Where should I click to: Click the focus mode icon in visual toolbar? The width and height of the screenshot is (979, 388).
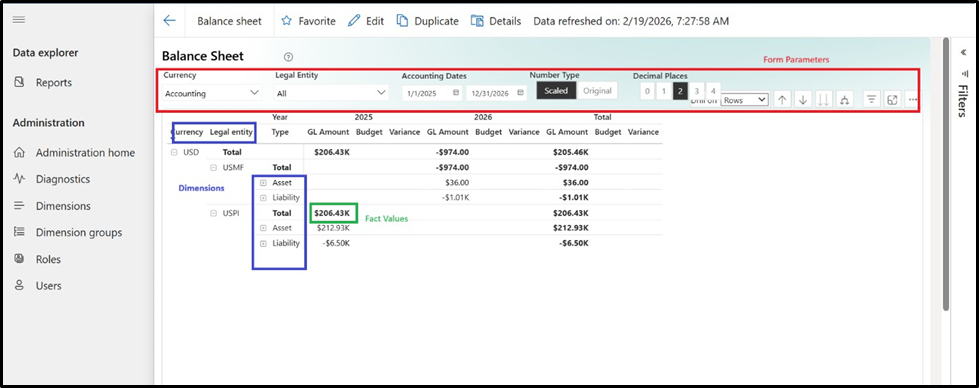click(892, 99)
